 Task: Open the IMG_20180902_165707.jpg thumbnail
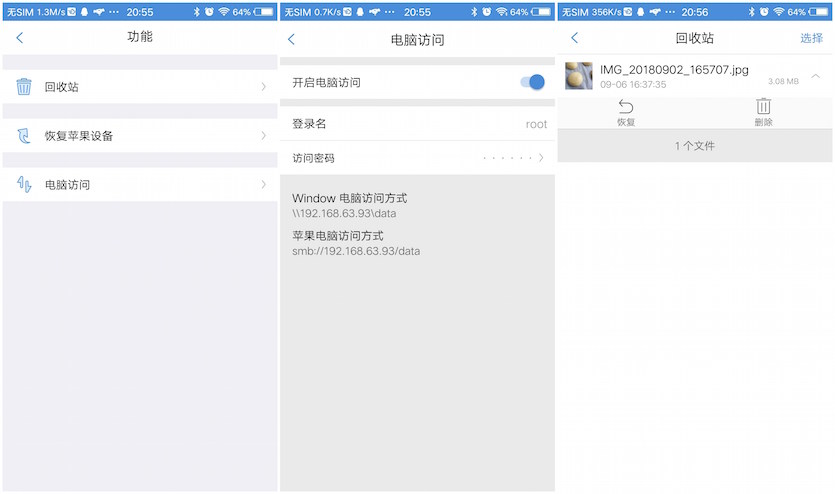pyautogui.click(x=579, y=76)
